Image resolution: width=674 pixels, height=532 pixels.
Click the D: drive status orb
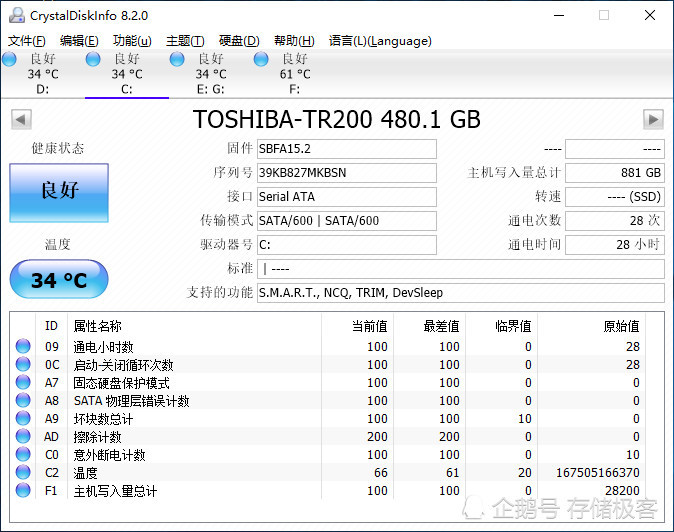pyautogui.click(x=9, y=59)
